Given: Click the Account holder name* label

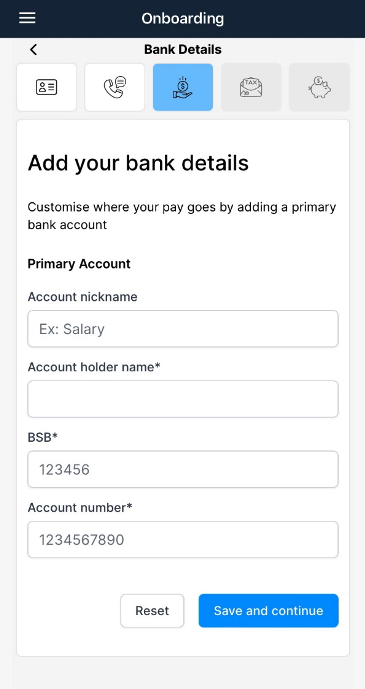Looking at the screenshot, I should pos(94,367).
